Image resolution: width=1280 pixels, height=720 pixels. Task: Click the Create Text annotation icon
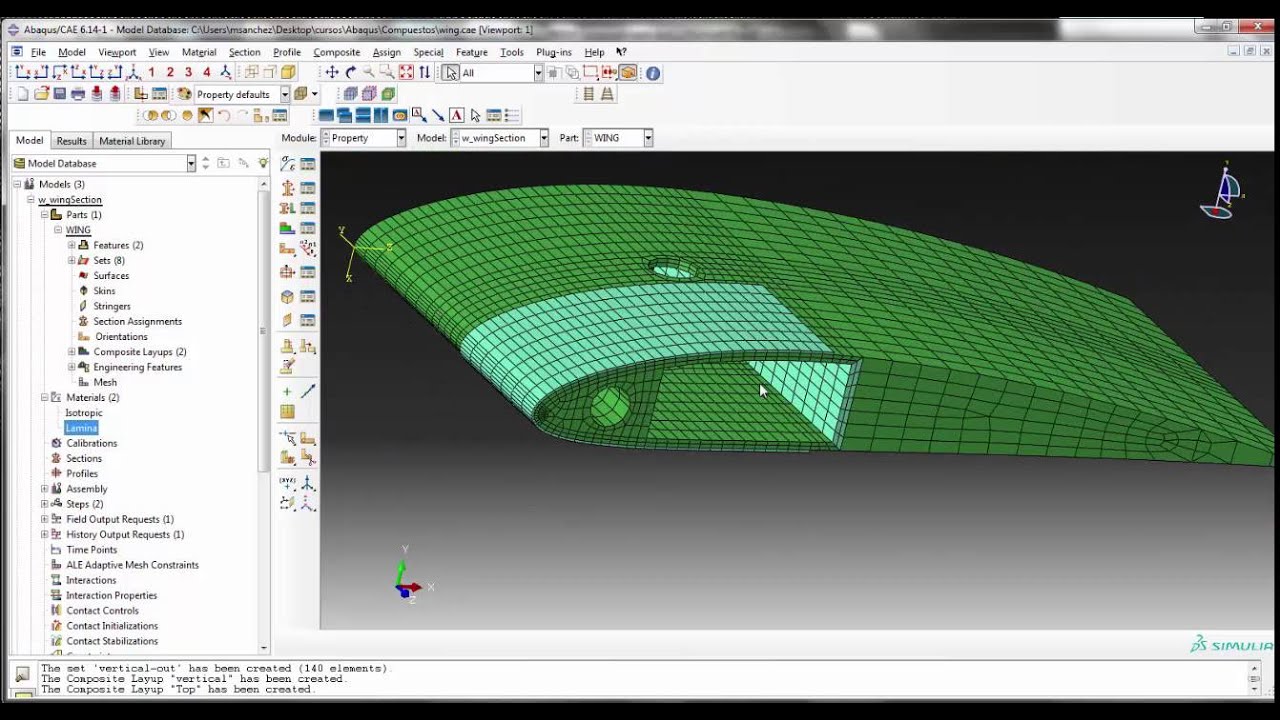pyautogui.click(x=456, y=115)
